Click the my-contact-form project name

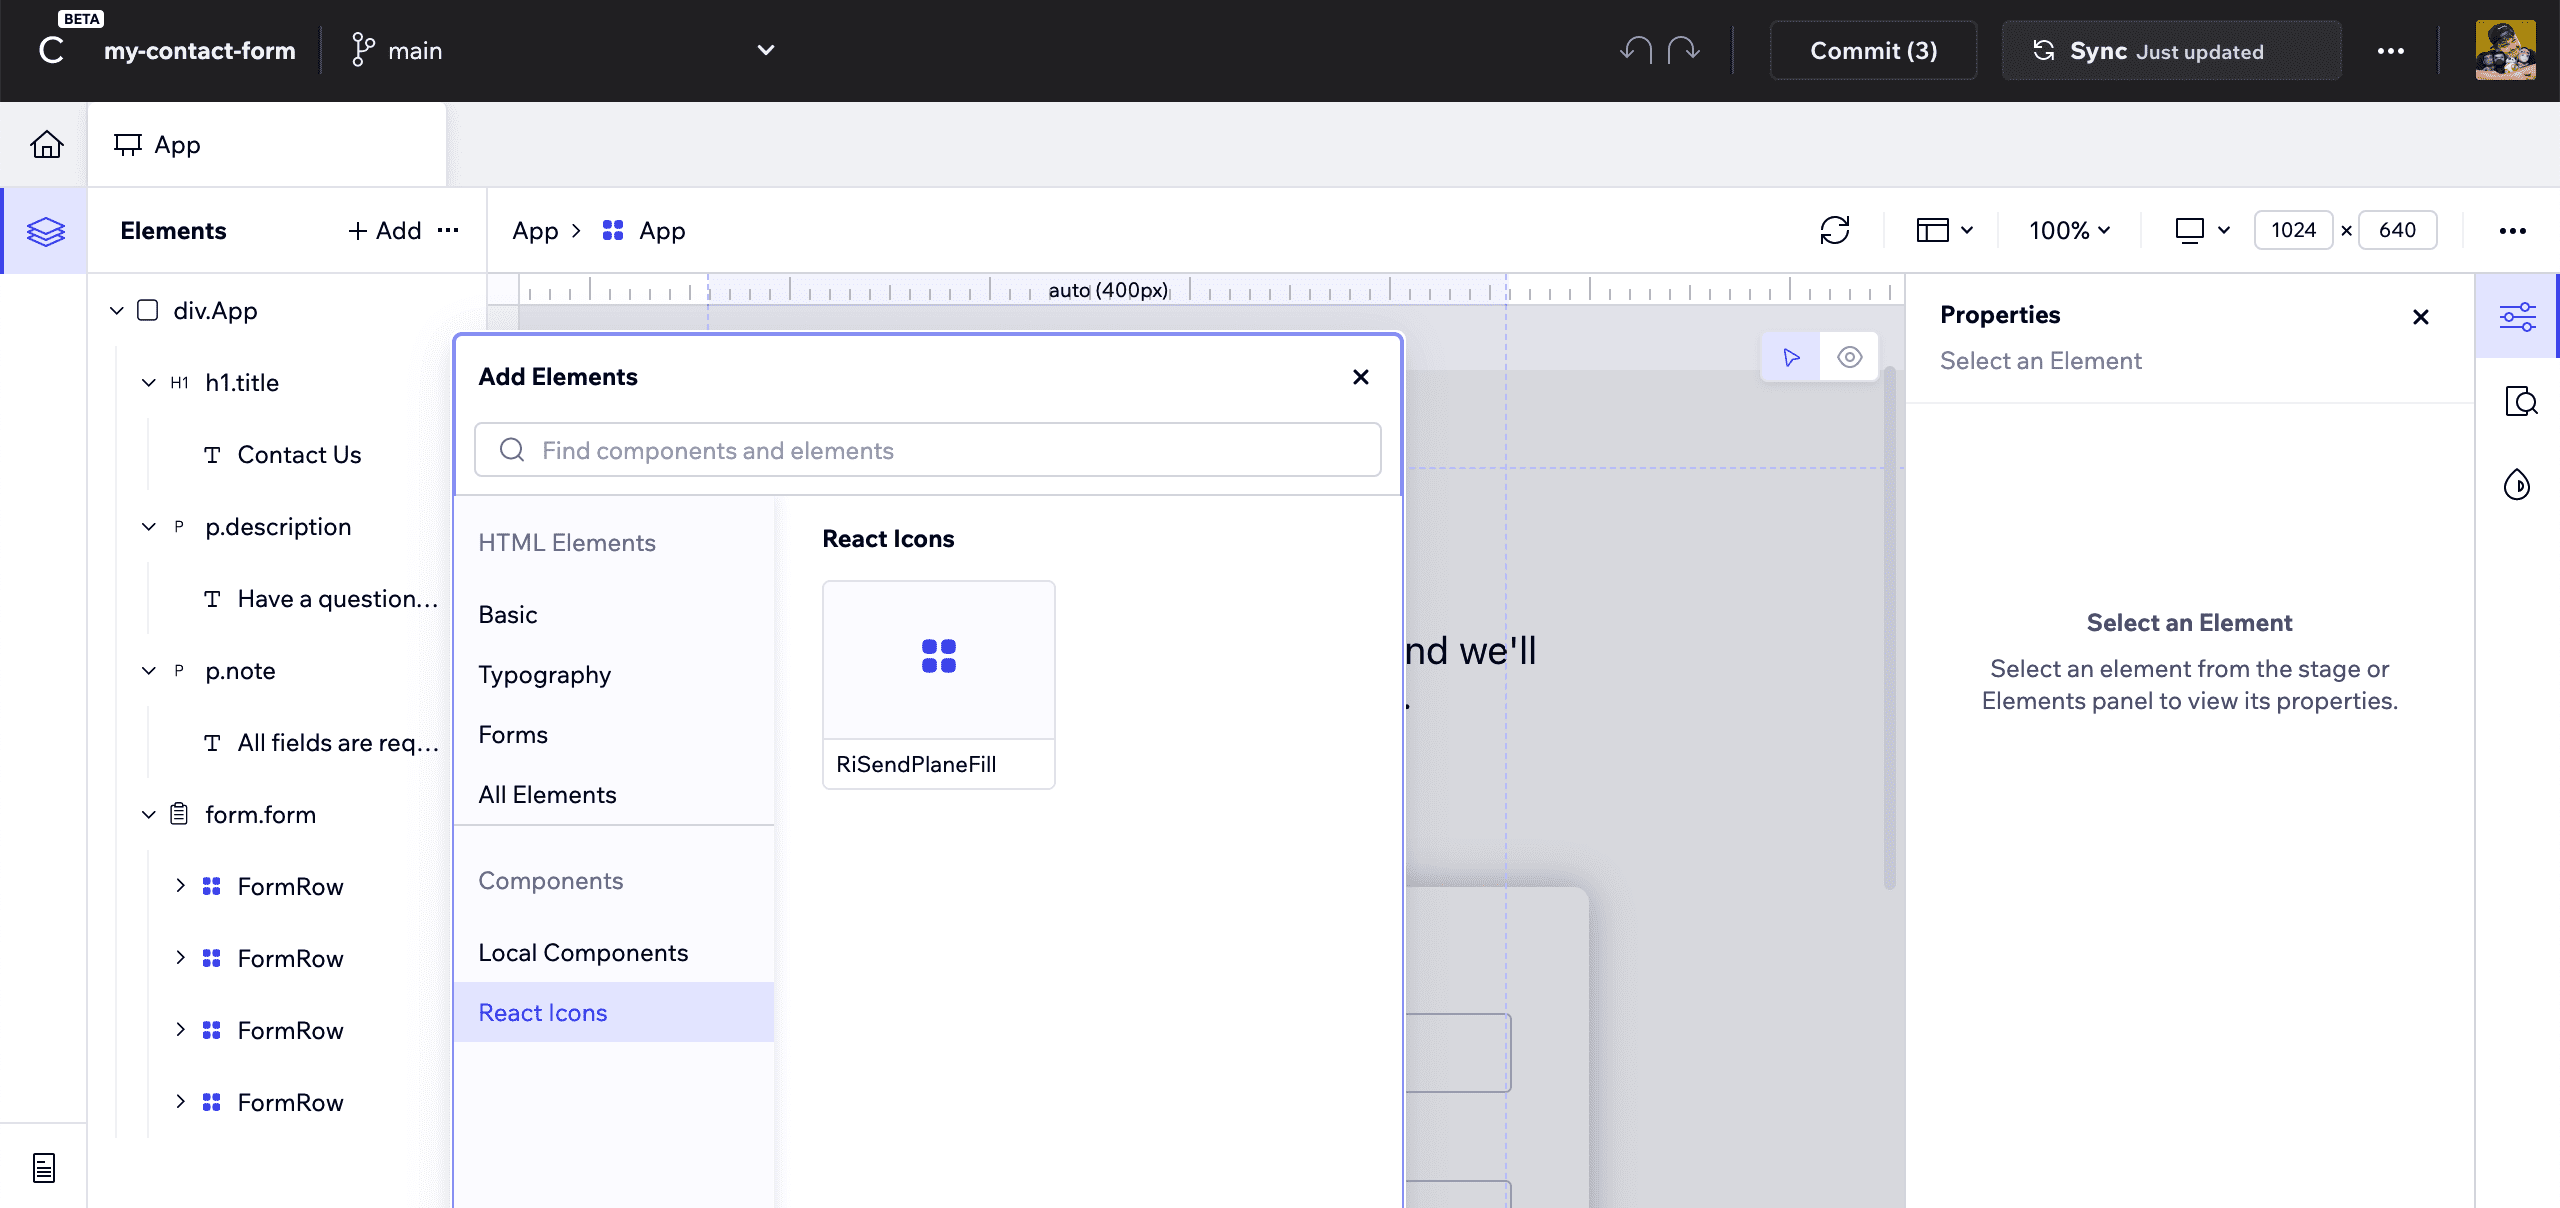pos(200,50)
